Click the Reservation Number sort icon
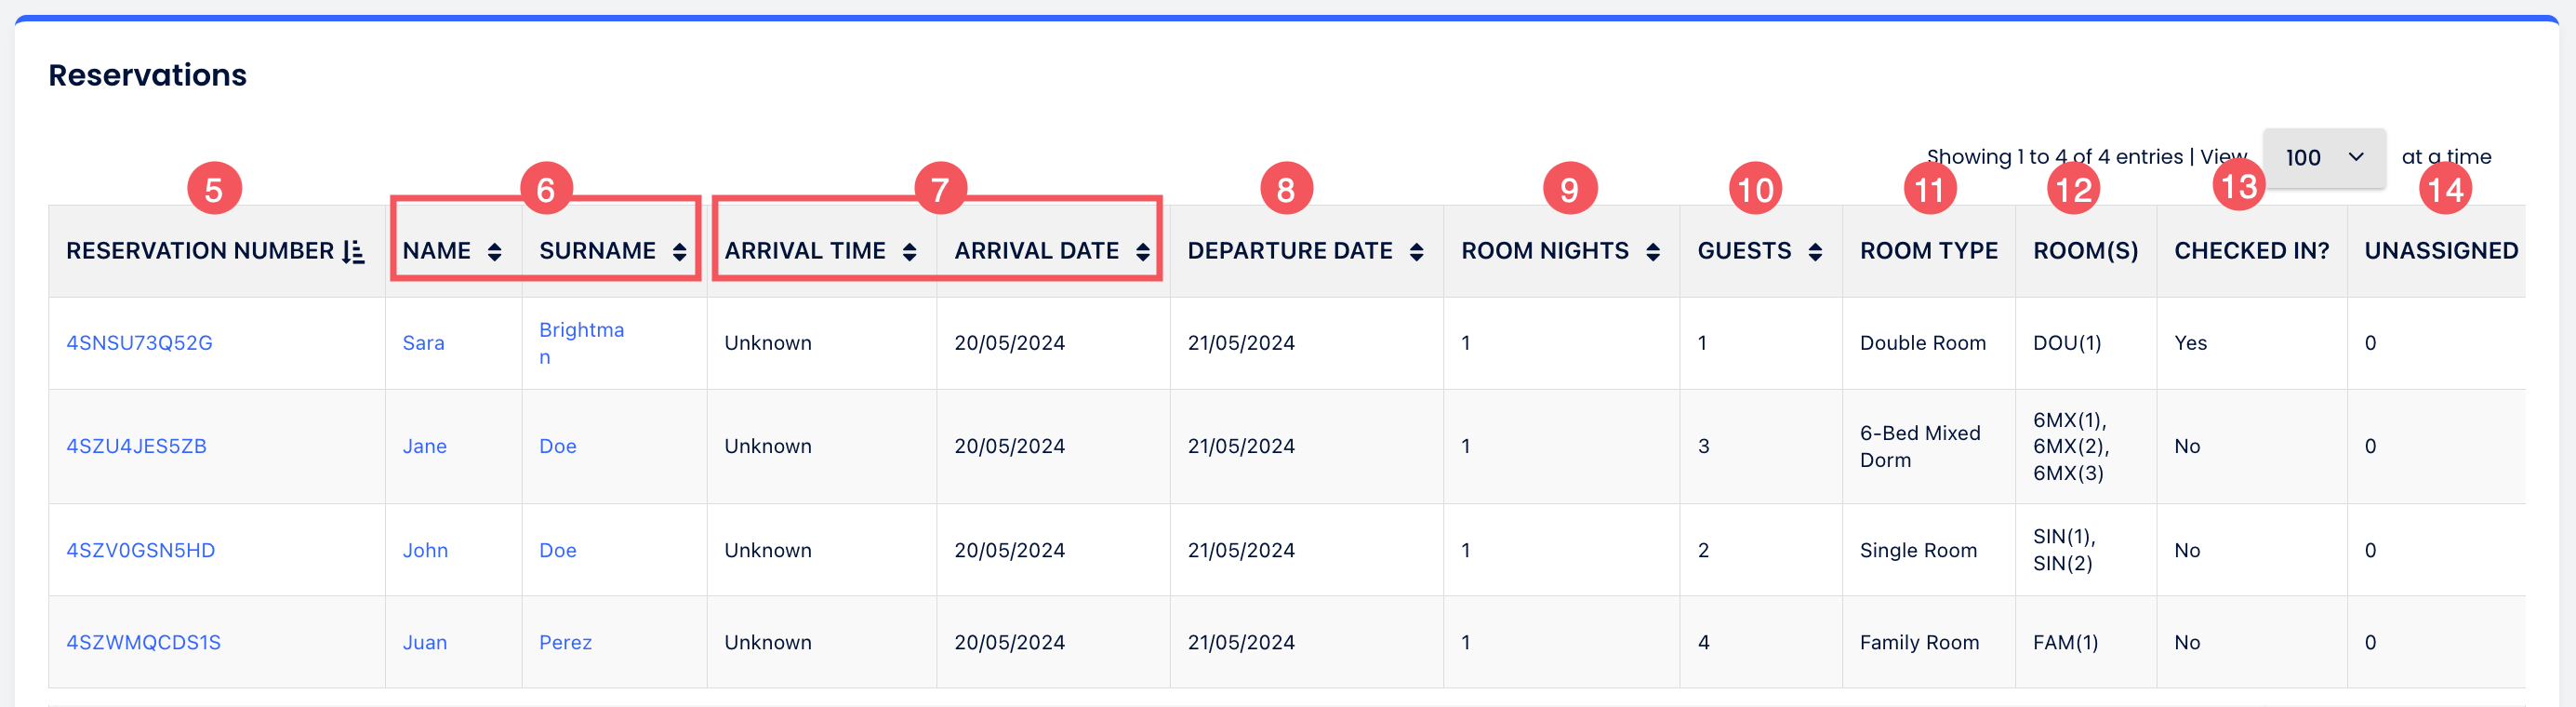Screen dimensions: 2576x707 [353, 252]
